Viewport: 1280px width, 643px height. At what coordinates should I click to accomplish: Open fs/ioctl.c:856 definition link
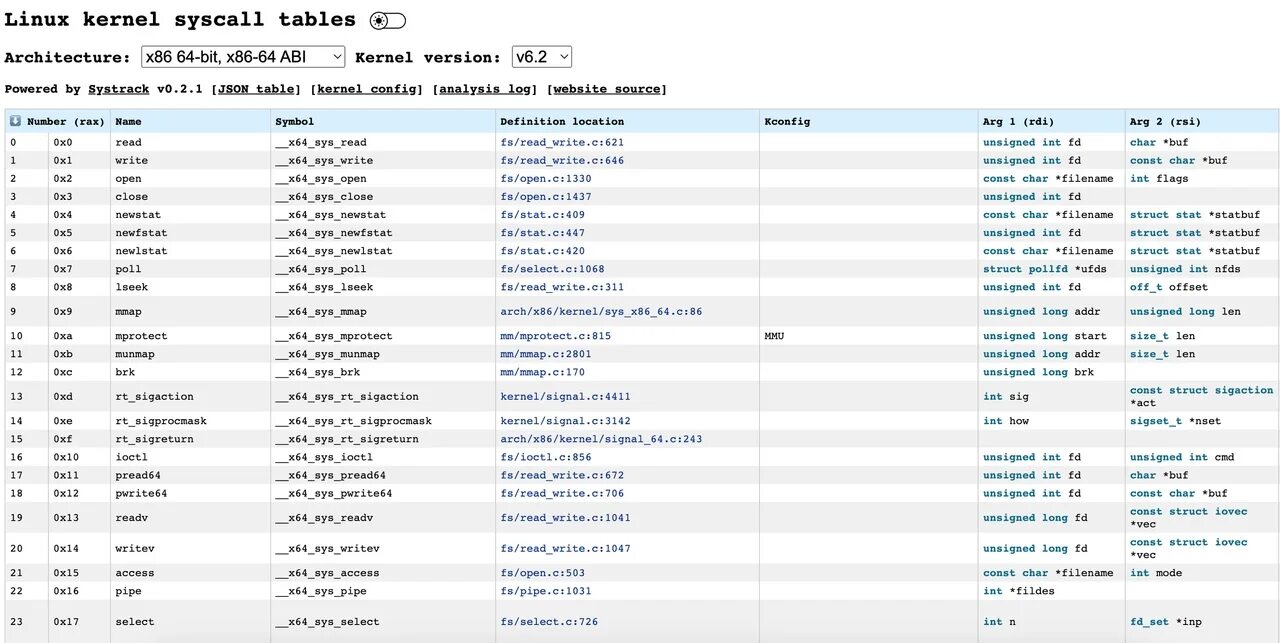click(x=546, y=456)
